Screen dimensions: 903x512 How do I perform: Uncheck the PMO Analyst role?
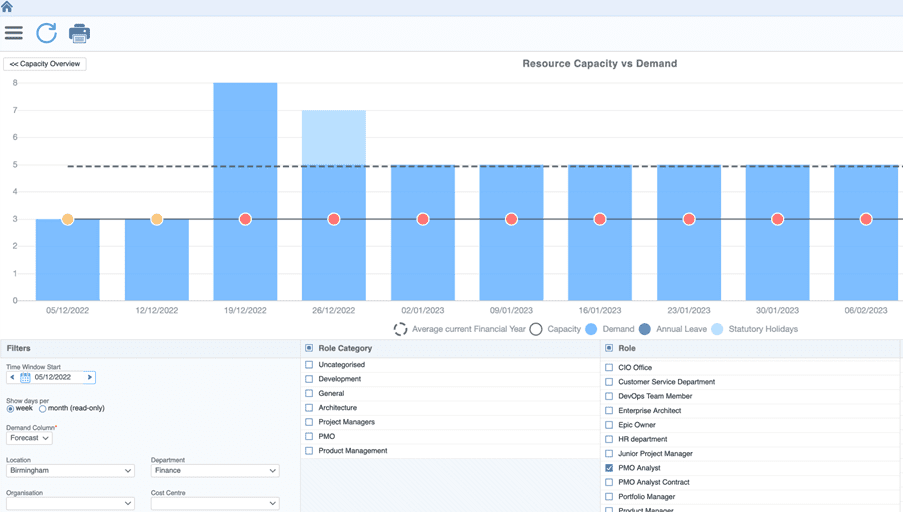tap(609, 468)
